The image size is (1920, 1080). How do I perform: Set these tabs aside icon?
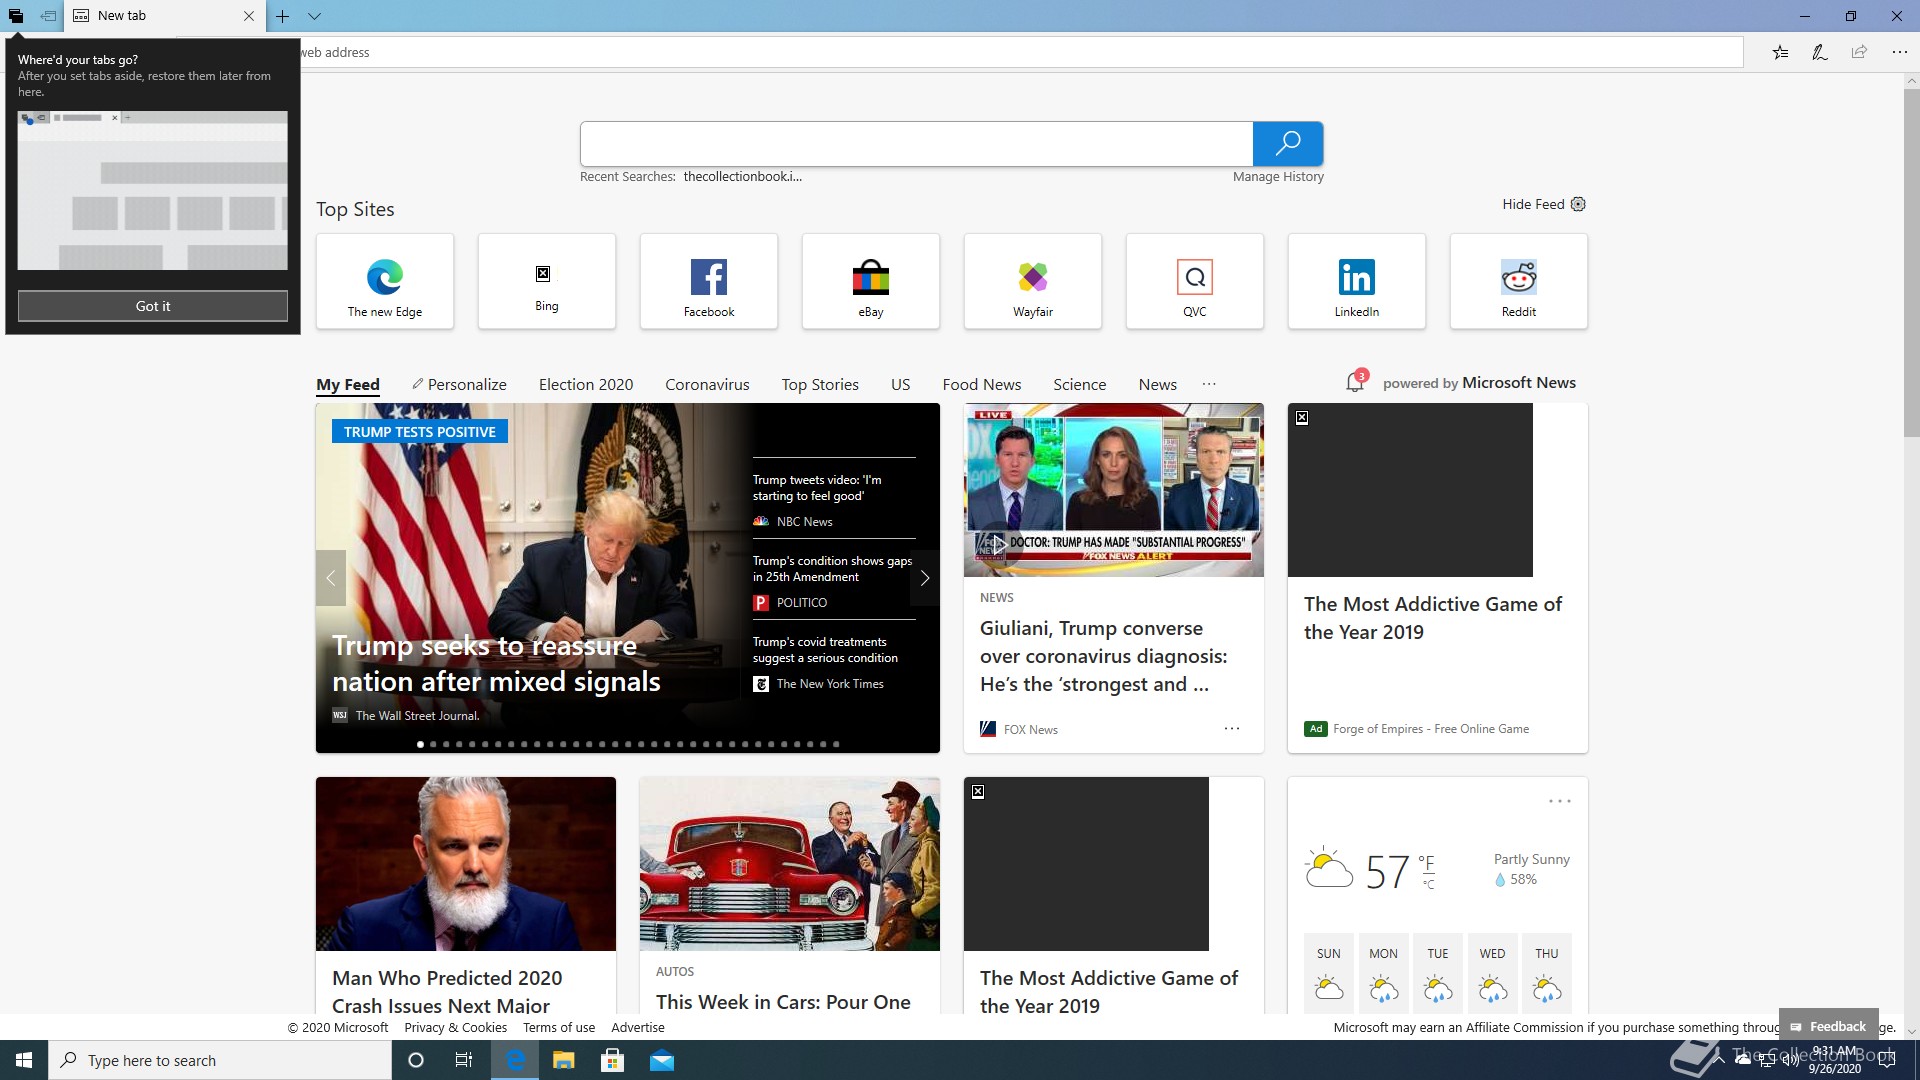click(x=47, y=16)
